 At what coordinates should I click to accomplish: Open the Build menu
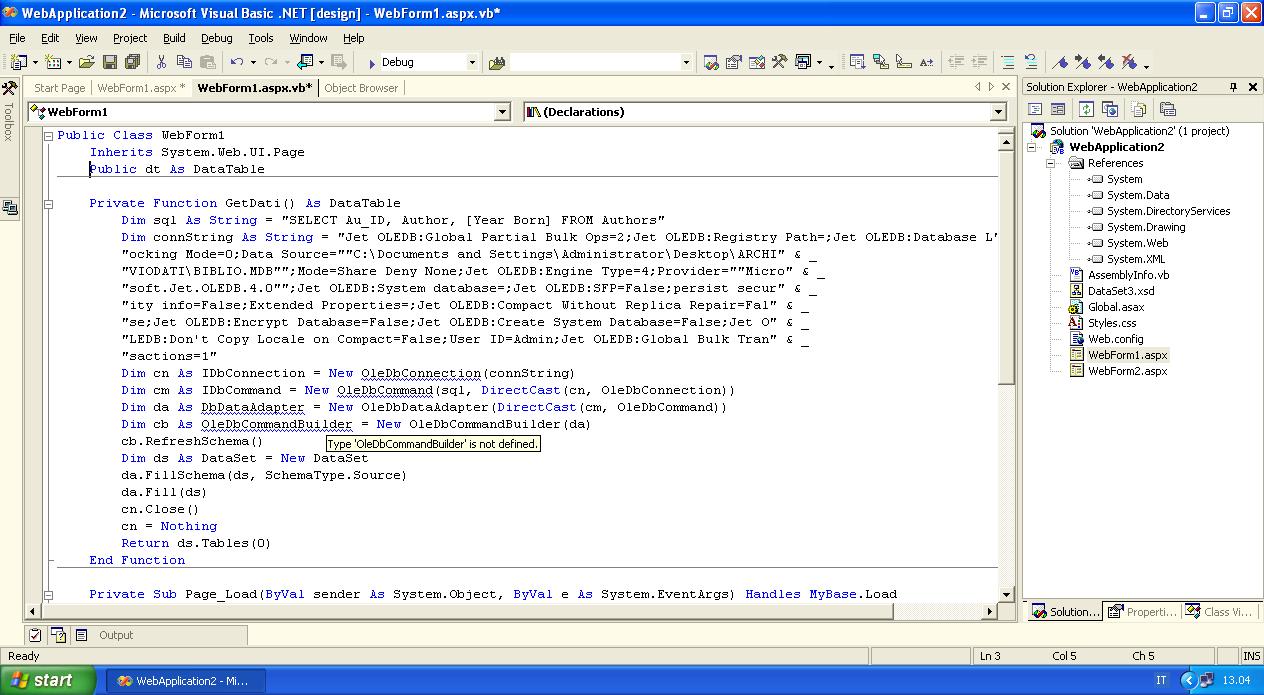click(x=174, y=38)
